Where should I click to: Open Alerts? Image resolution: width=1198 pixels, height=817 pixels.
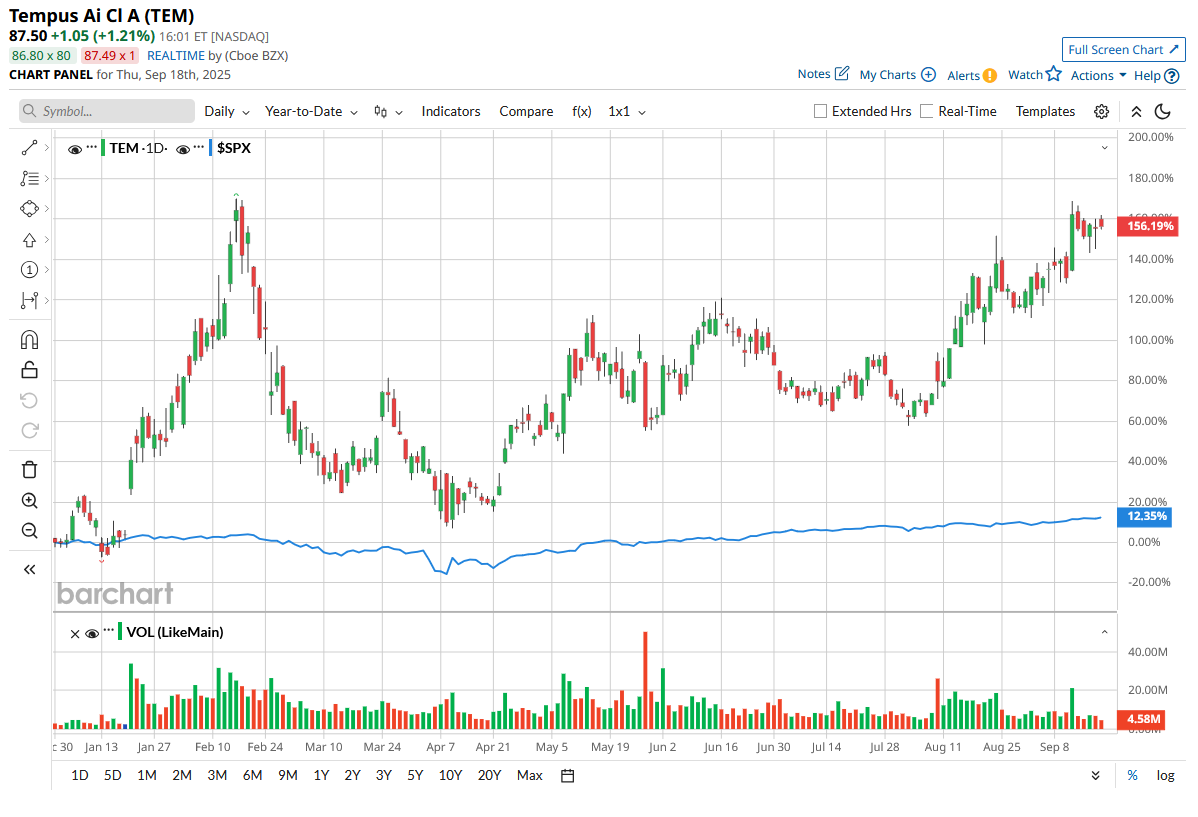point(972,75)
